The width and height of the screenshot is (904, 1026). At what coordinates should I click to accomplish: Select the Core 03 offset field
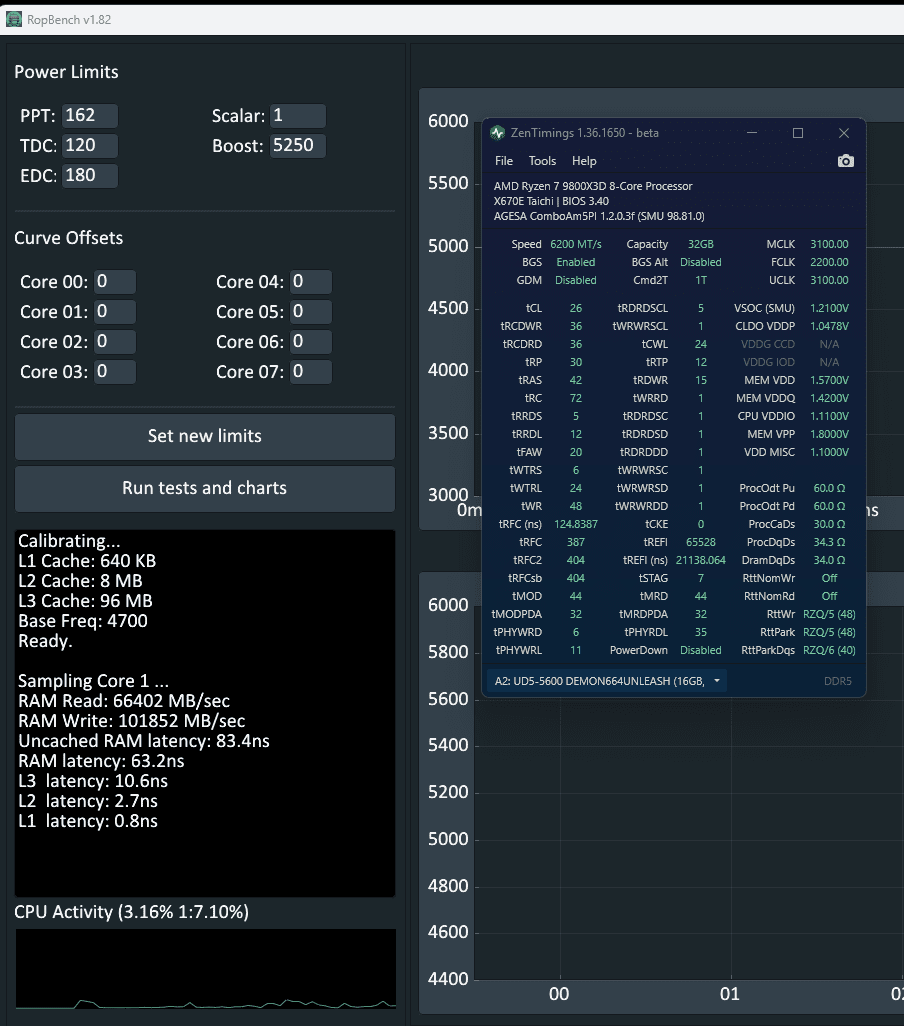pos(114,372)
